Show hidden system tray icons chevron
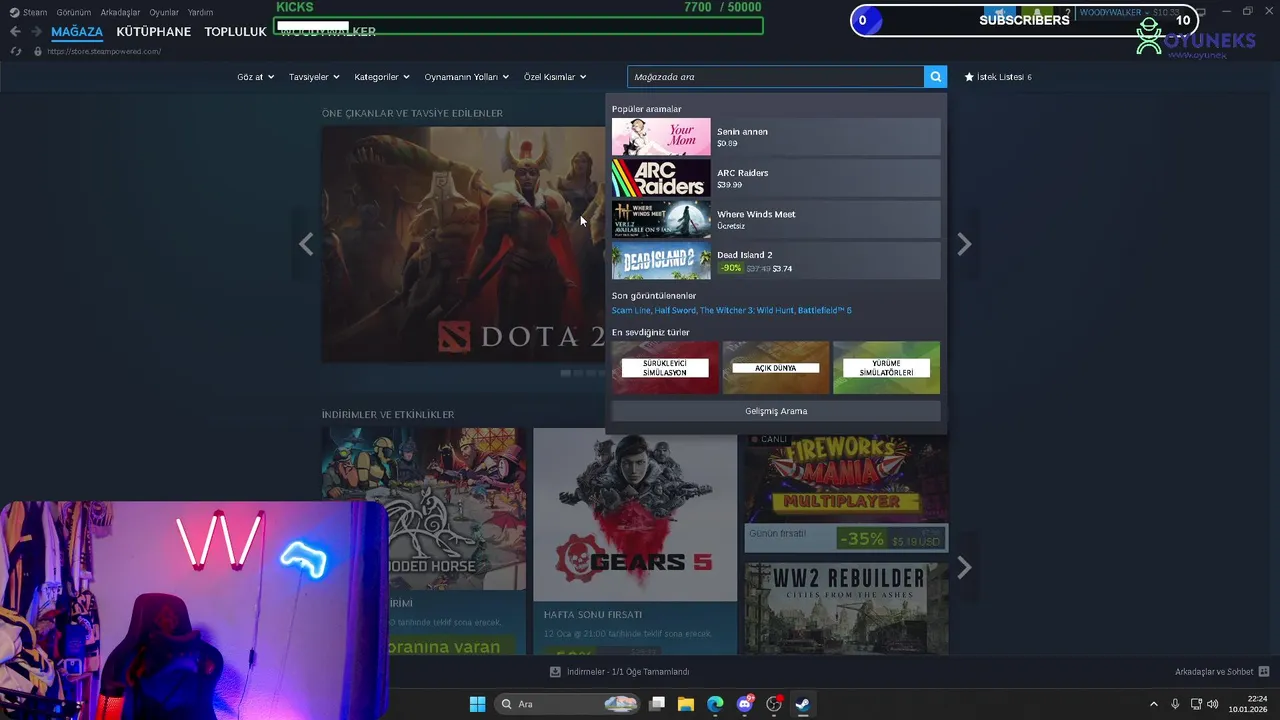 pos(1153,704)
